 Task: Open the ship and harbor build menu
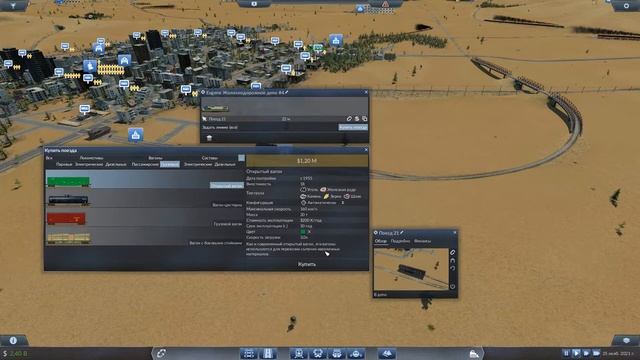356,353
